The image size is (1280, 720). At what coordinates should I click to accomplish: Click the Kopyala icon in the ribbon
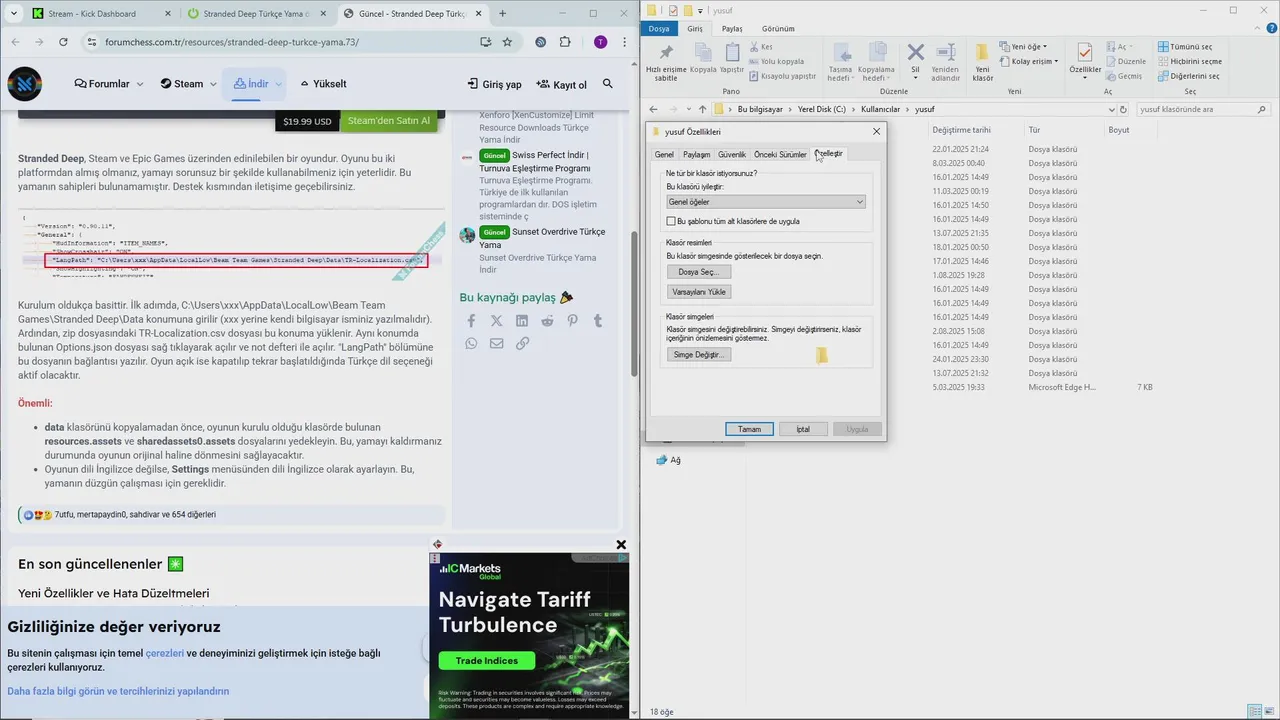tap(703, 53)
